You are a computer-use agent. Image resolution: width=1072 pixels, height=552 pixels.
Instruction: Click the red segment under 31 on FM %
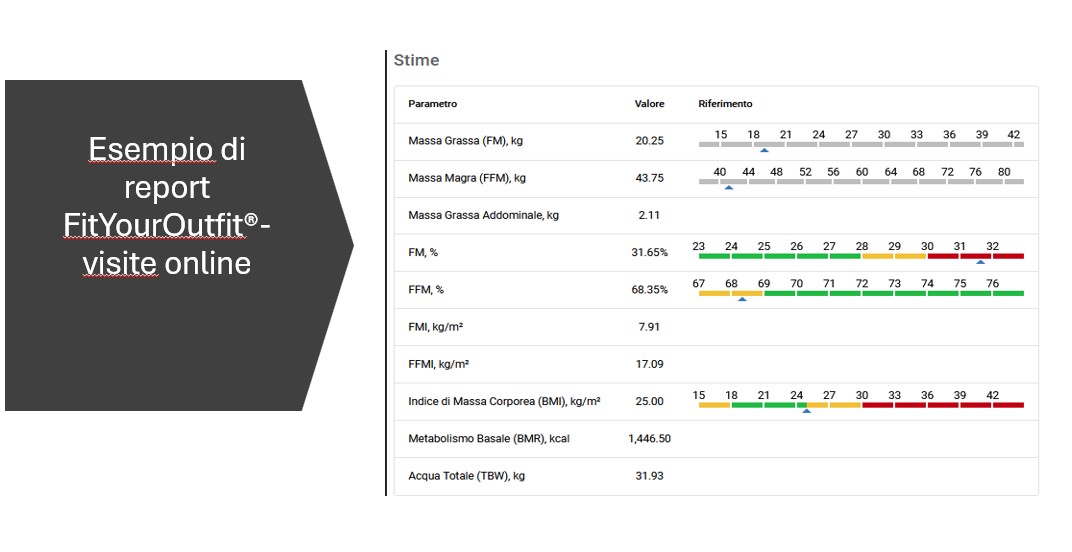975,257
